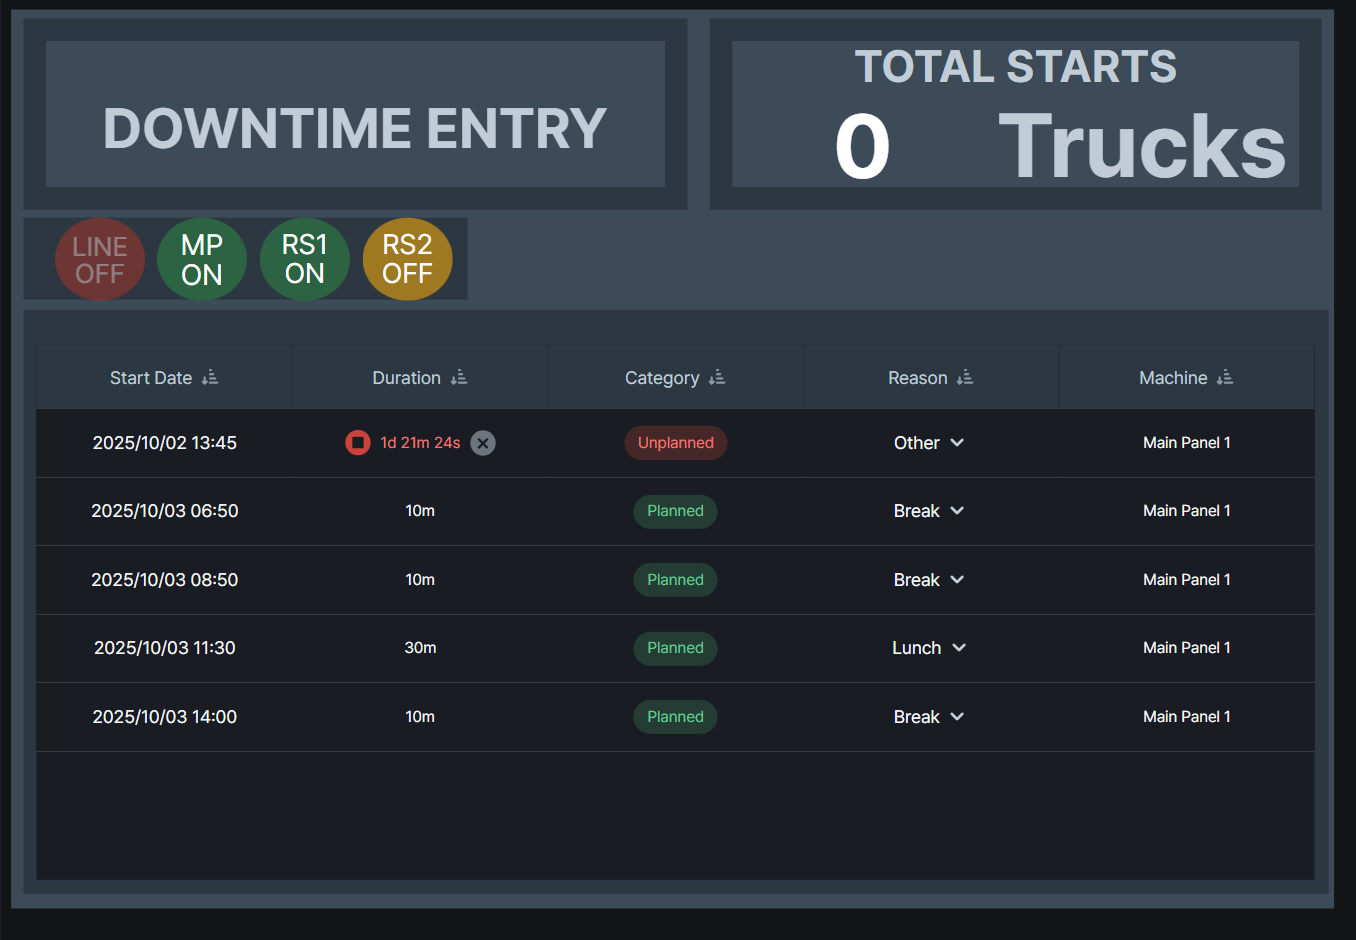Expand the Break reason dropdown on 06:50 row
Image resolution: width=1356 pixels, height=940 pixels.
click(929, 510)
